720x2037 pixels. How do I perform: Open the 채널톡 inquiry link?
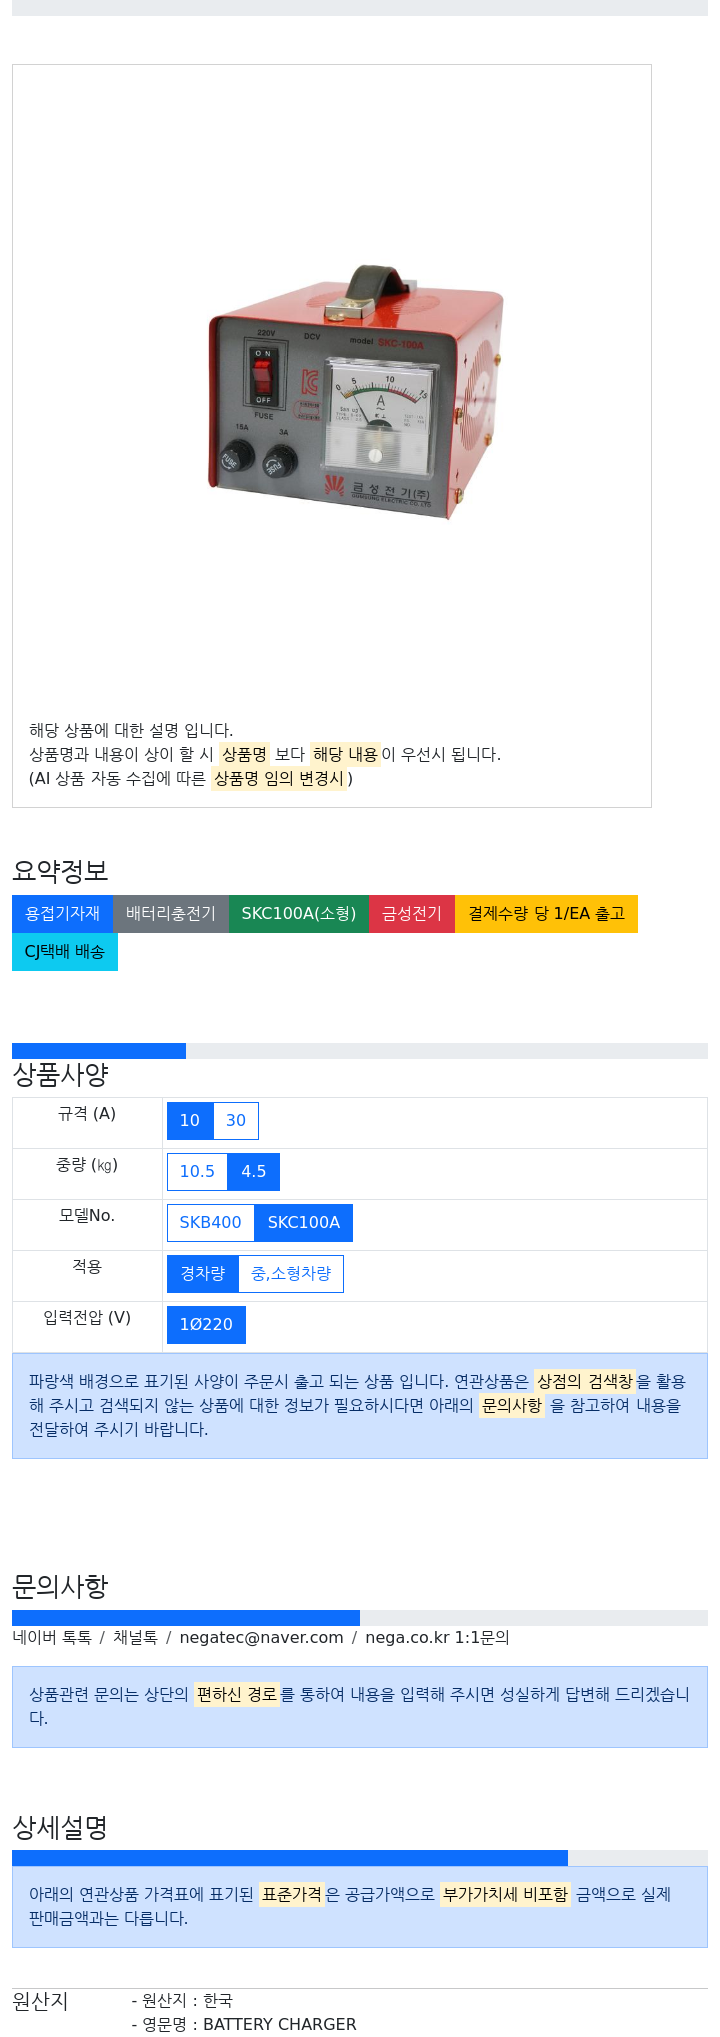pyautogui.click(x=135, y=1638)
